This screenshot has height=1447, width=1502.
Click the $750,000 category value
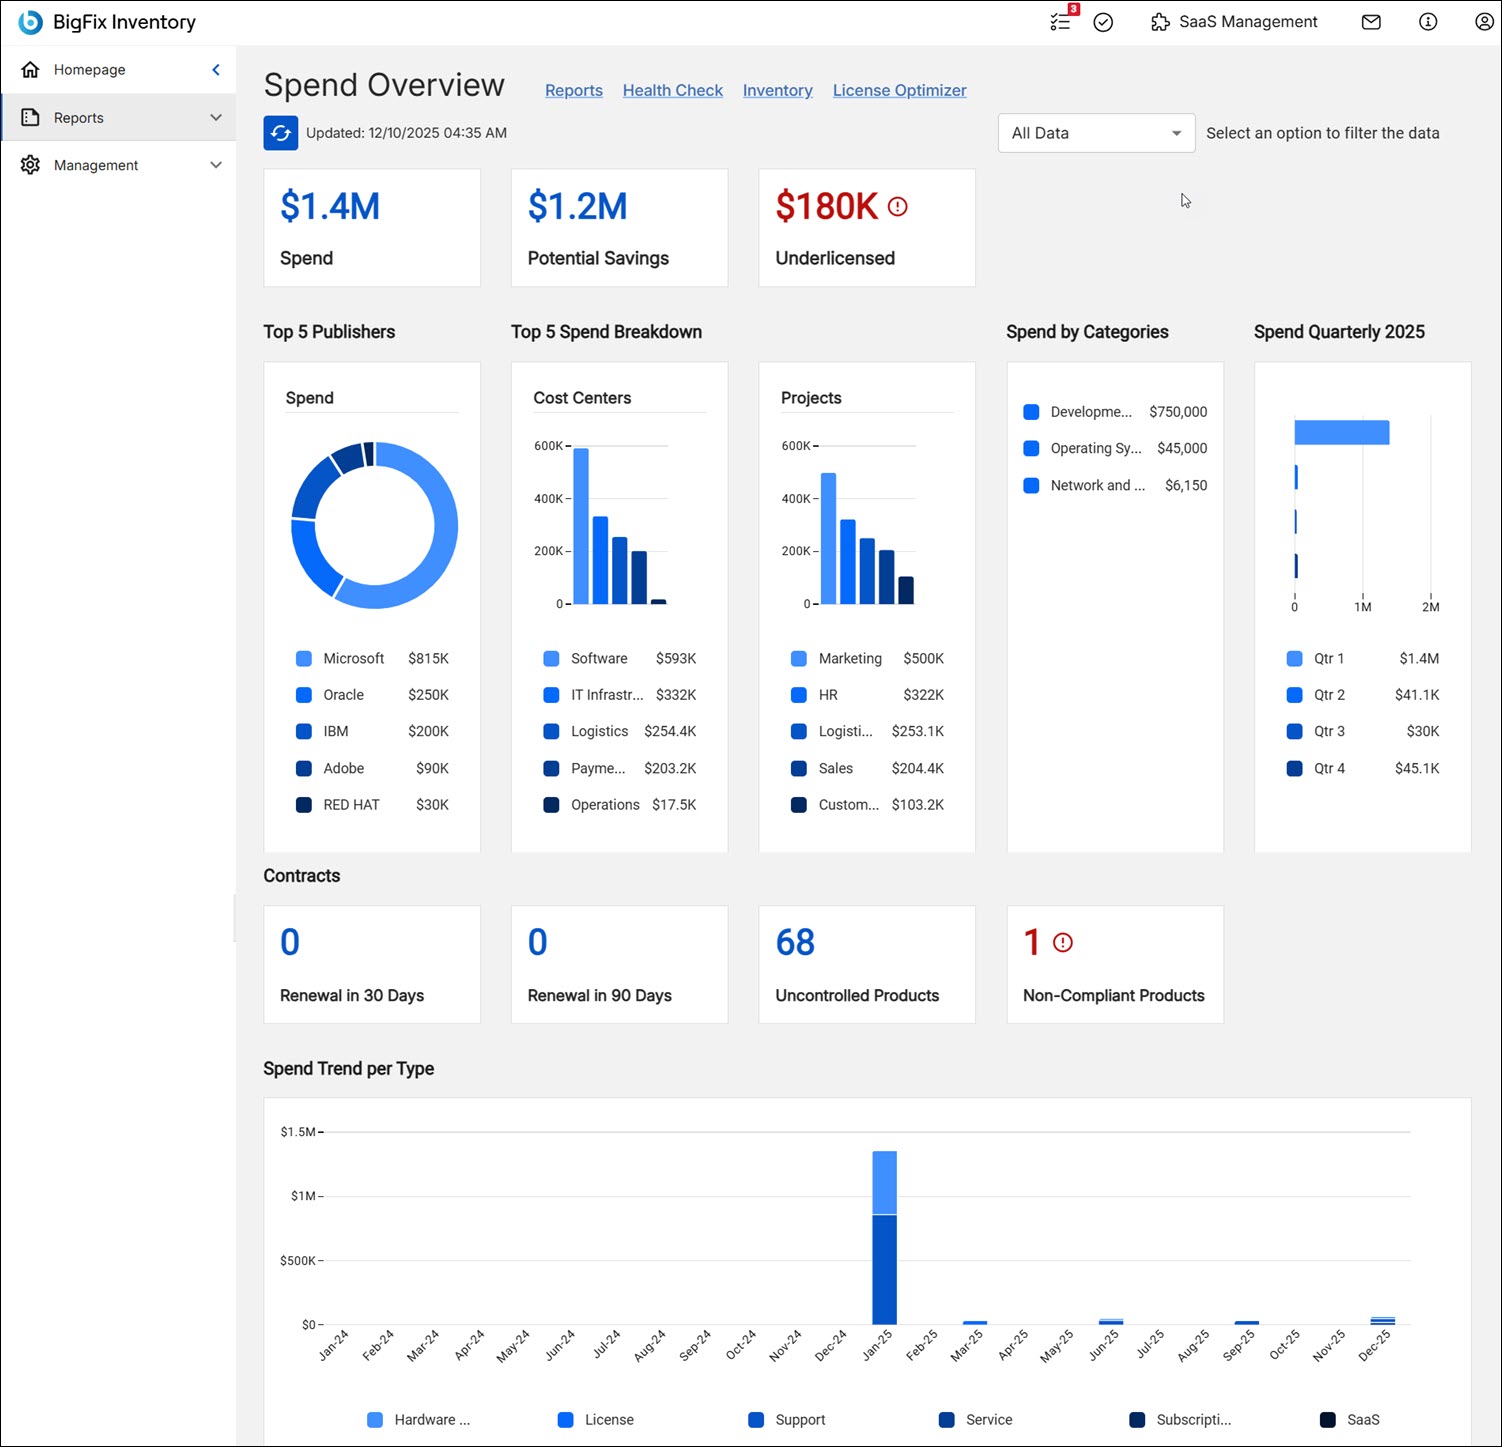tap(1178, 412)
